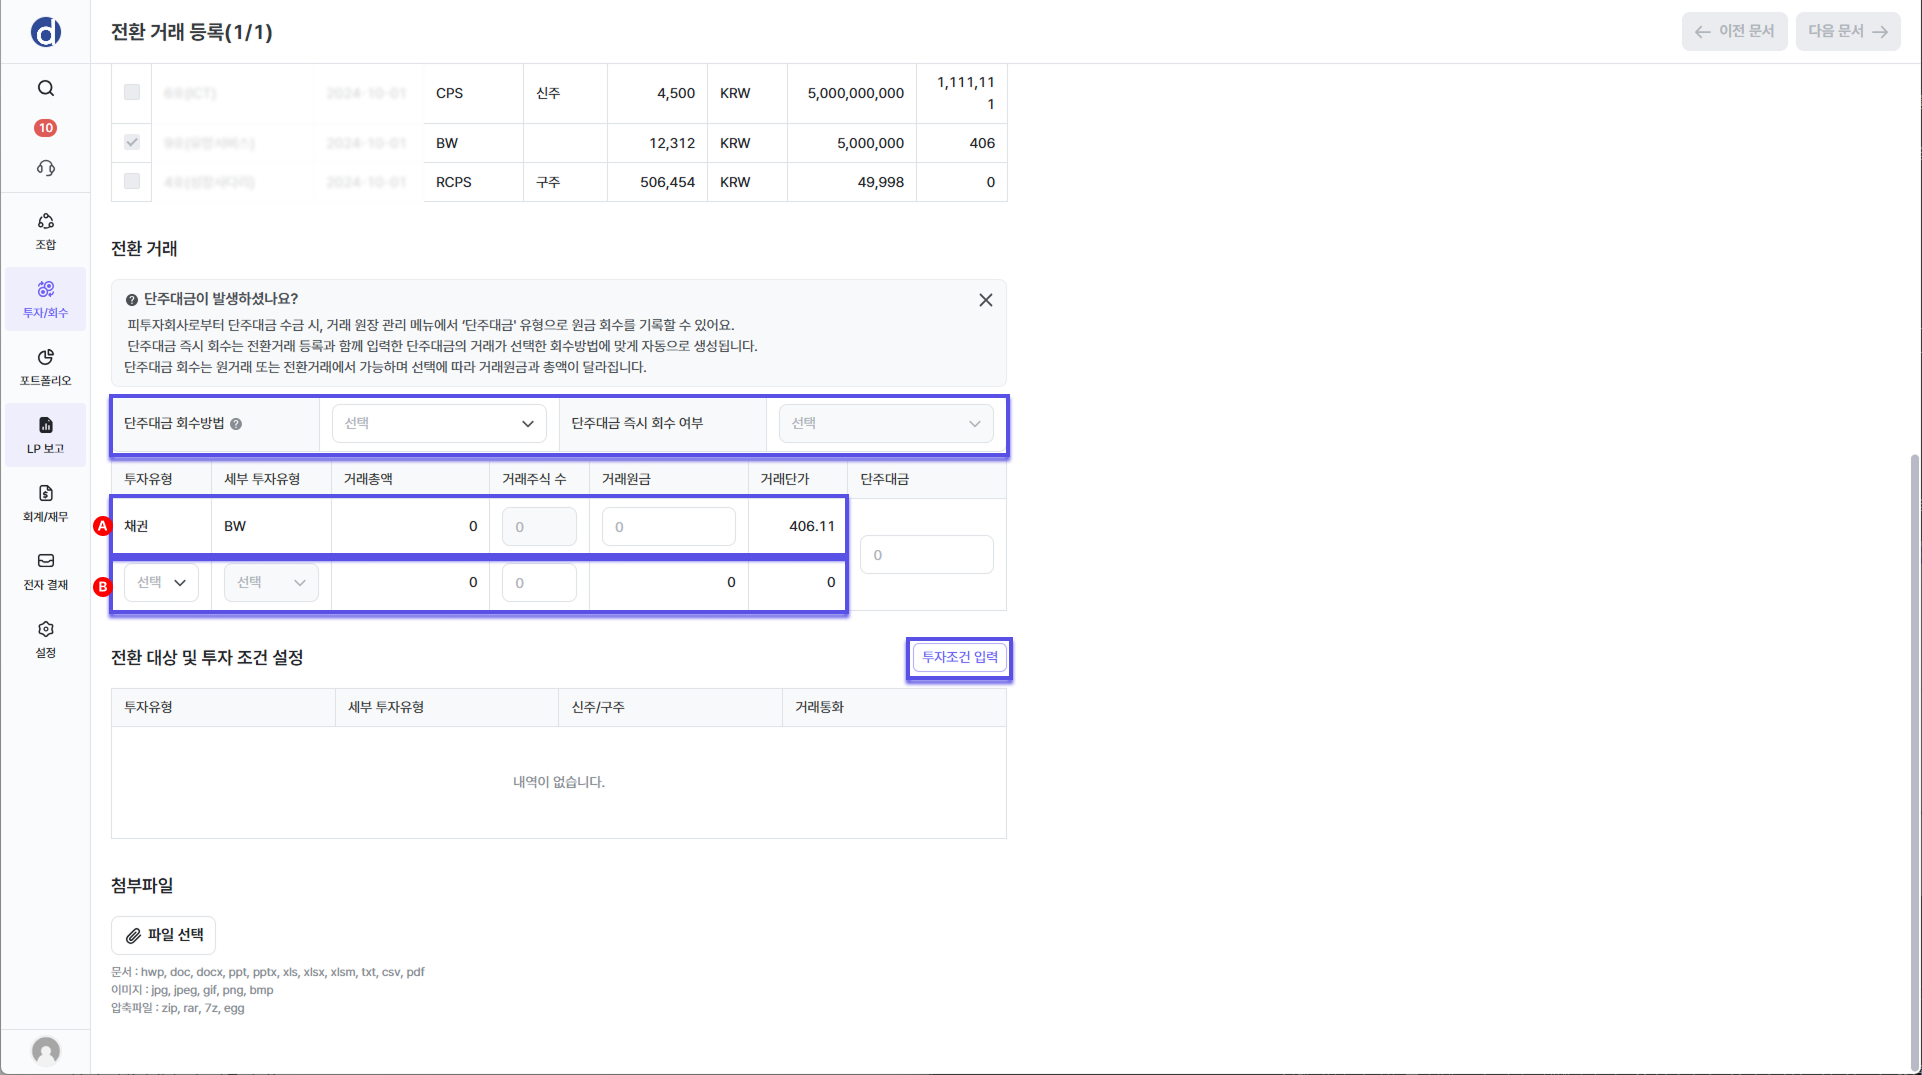Toggle the BW row checkbox

(x=132, y=142)
